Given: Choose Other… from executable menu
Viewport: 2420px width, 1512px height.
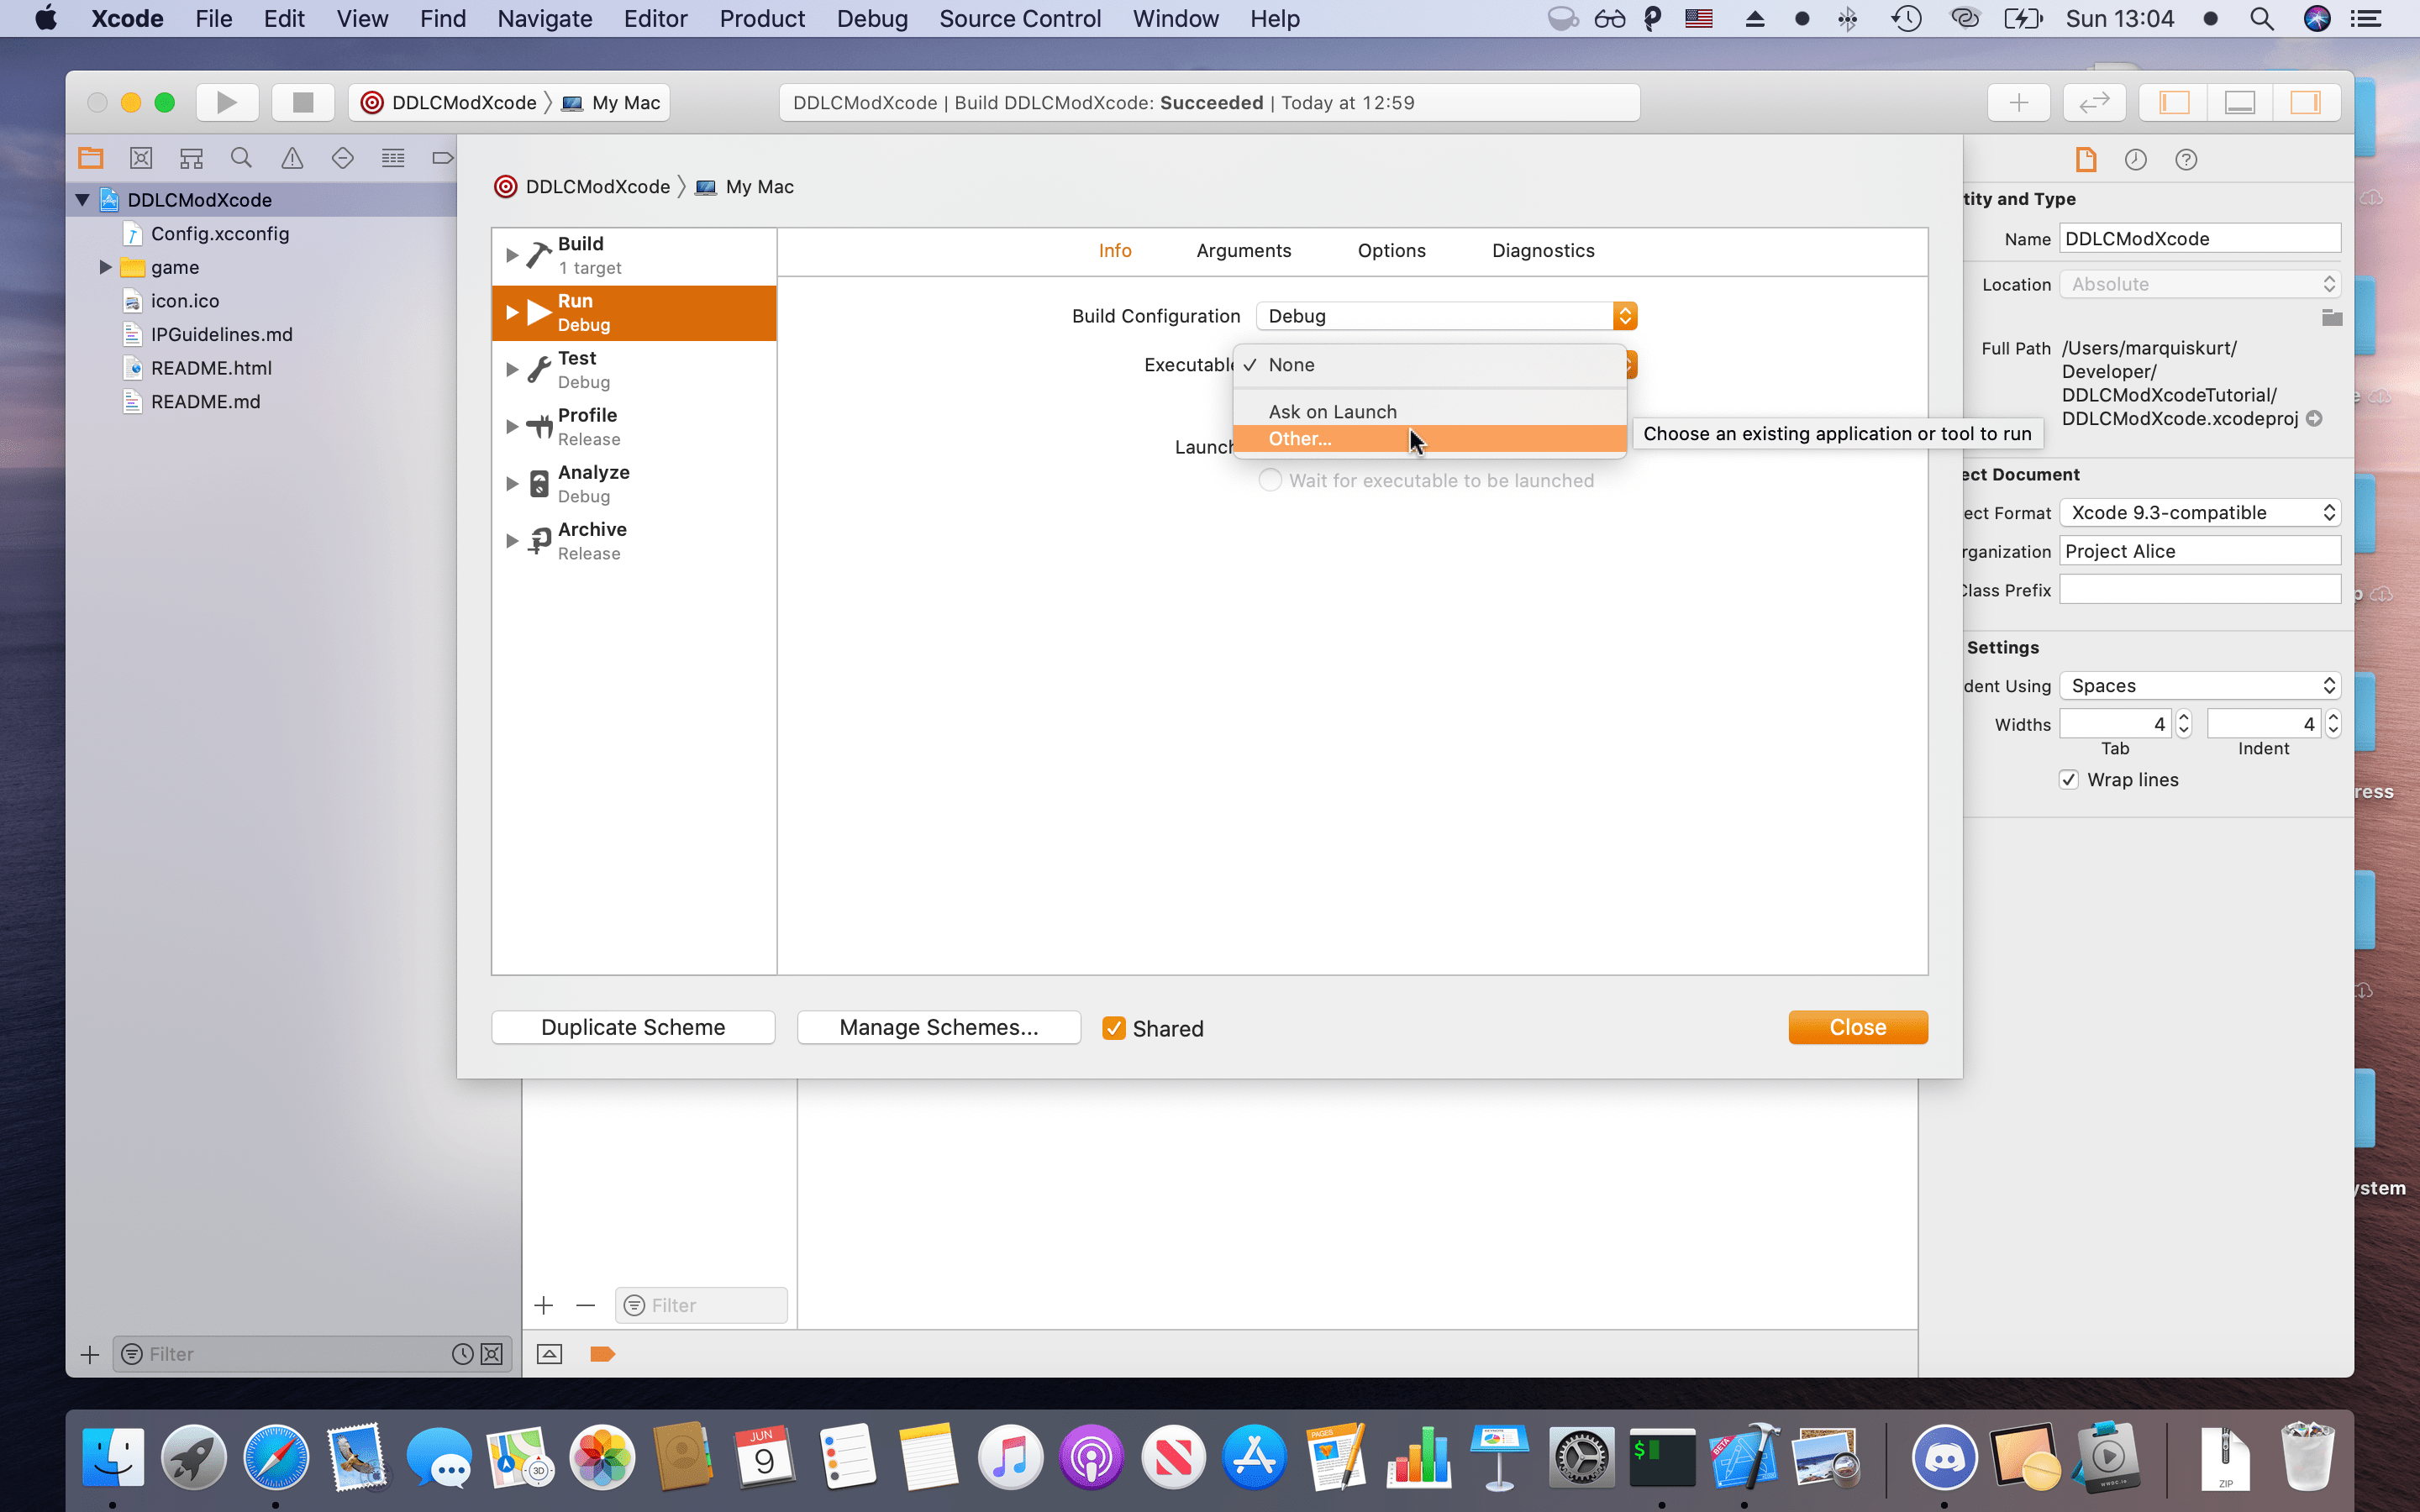Looking at the screenshot, I should click(x=1430, y=439).
